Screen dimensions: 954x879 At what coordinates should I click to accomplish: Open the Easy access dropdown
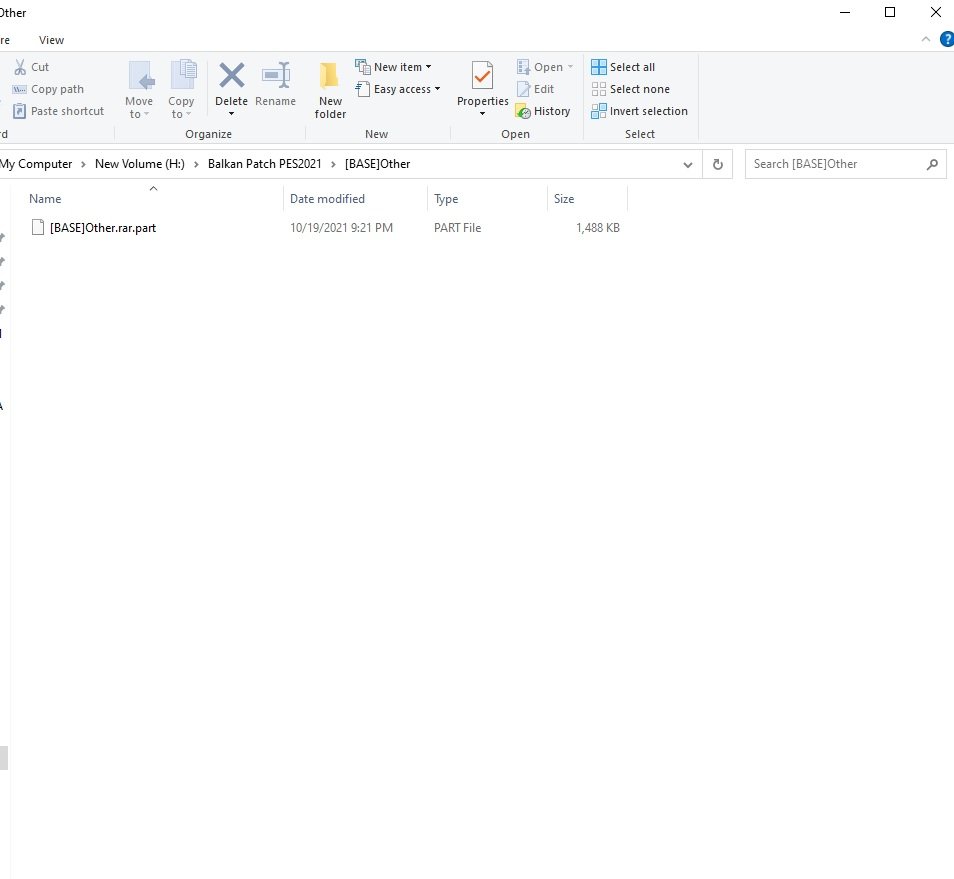tap(398, 89)
